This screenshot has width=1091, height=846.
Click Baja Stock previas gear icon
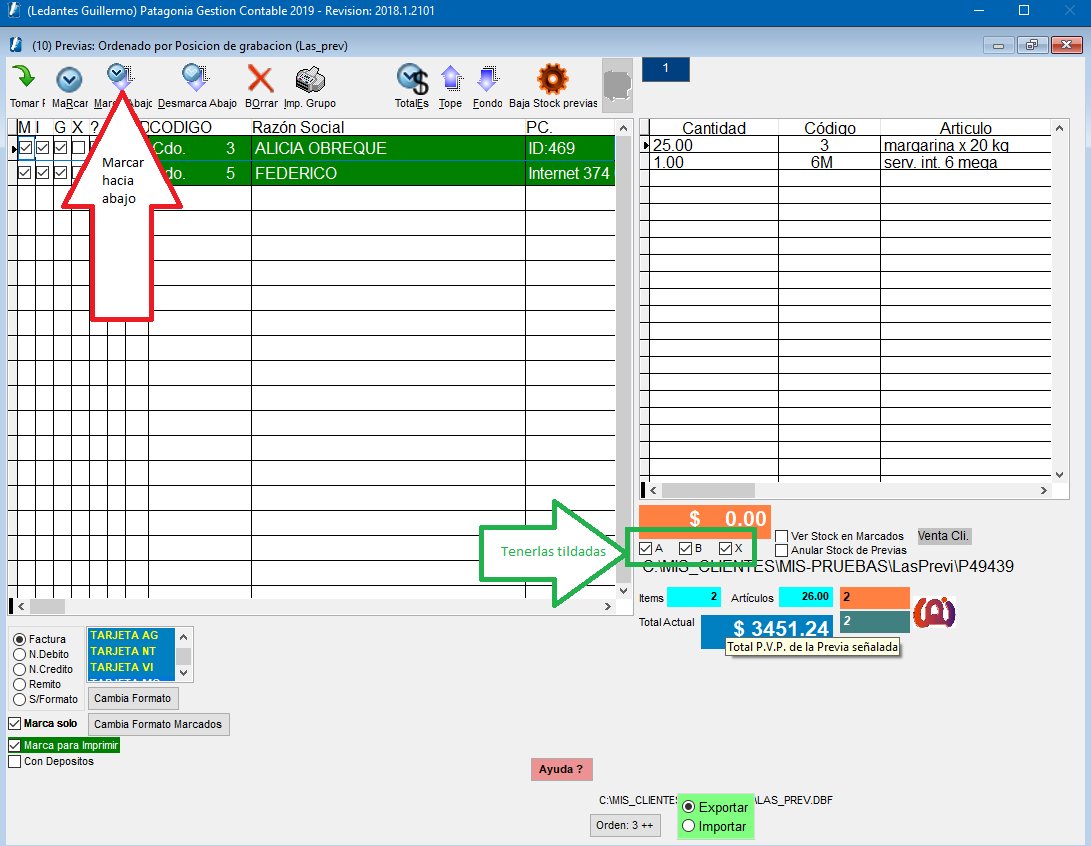click(x=552, y=79)
